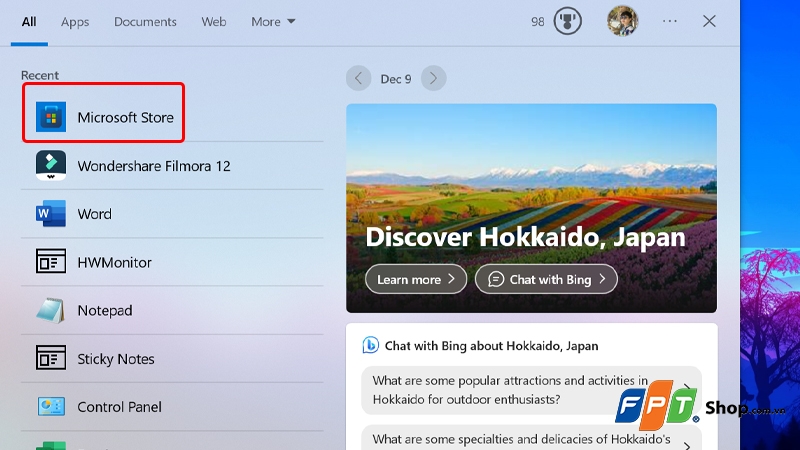Switch to the Documents tab

(x=145, y=22)
